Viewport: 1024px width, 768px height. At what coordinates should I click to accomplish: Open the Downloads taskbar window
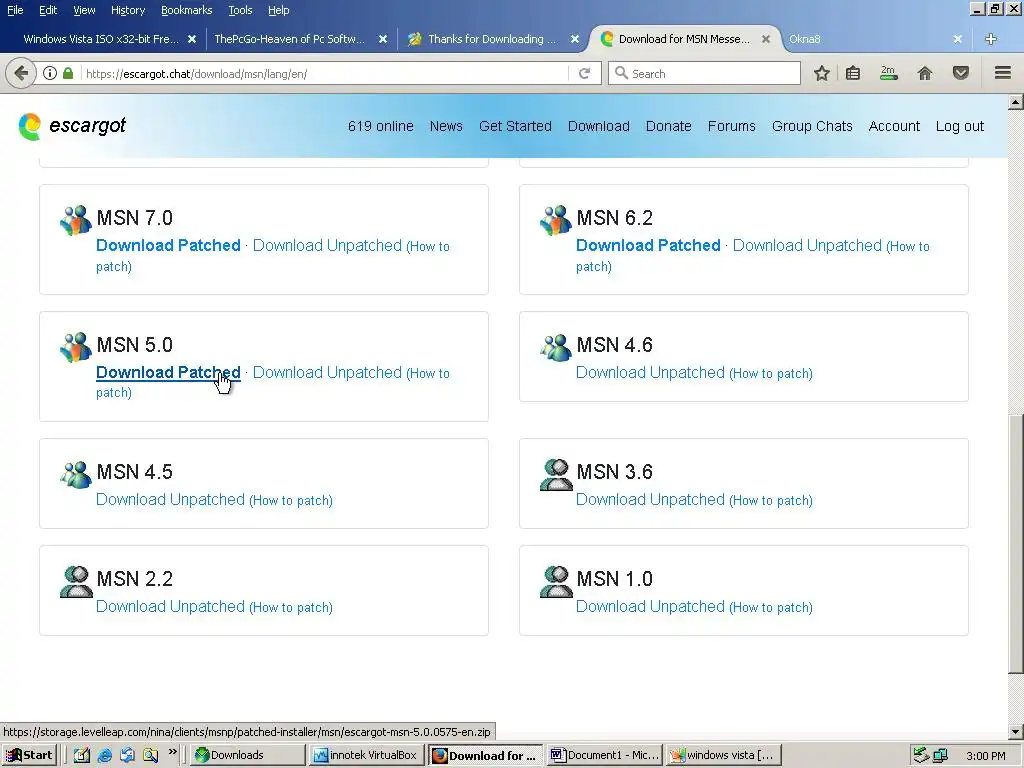coord(247,755)
